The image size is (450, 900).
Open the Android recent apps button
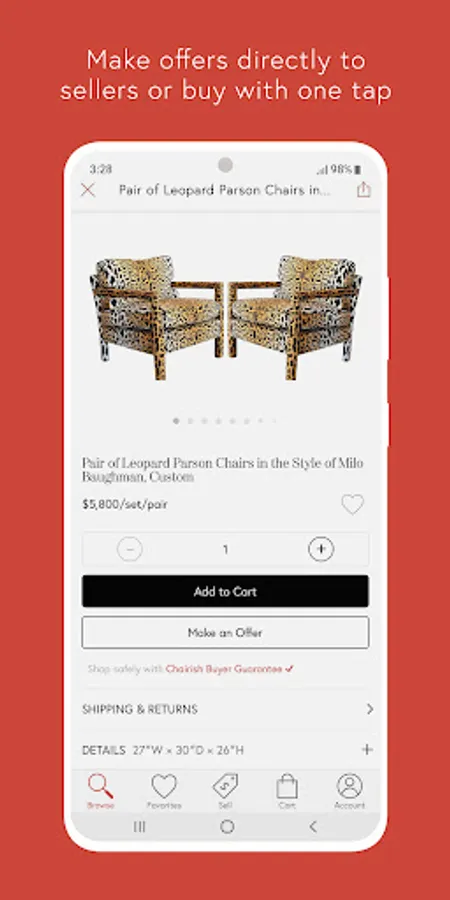pyautogui.click(x=139, y=827)
